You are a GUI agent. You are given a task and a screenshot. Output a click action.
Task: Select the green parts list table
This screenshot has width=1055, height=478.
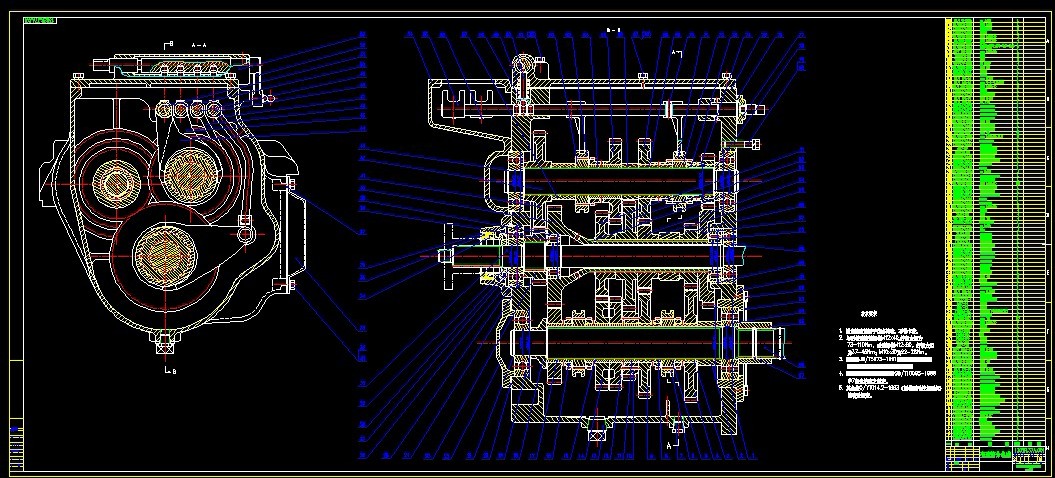996,230
